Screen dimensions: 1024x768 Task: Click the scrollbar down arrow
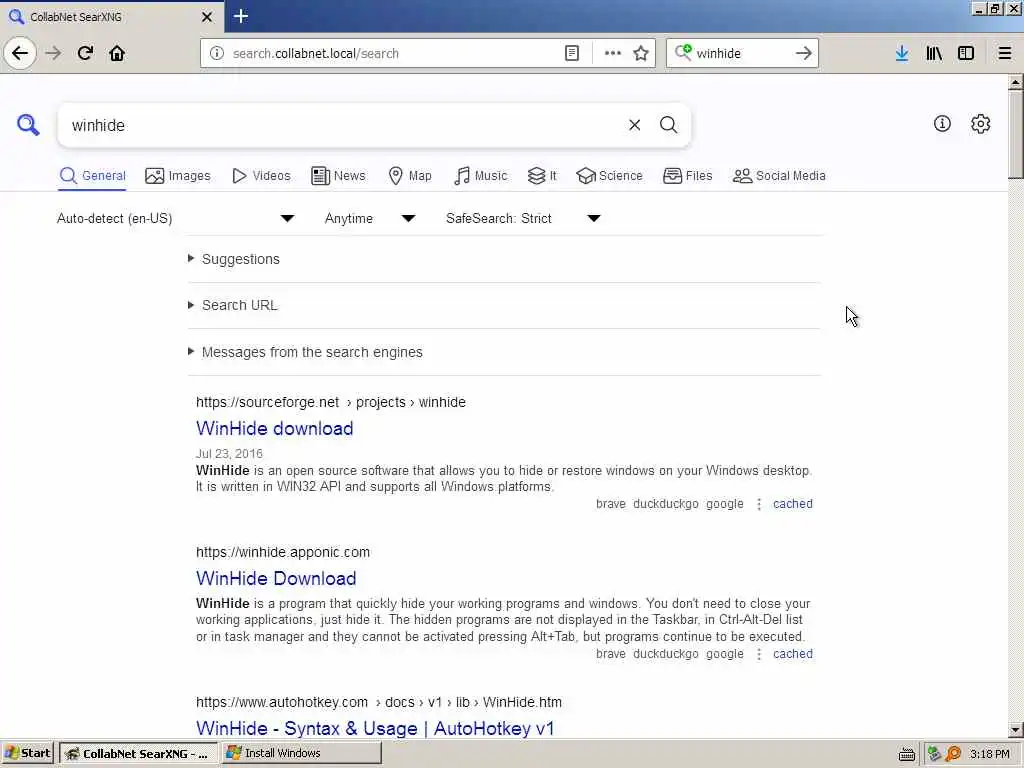(1016, 729)
